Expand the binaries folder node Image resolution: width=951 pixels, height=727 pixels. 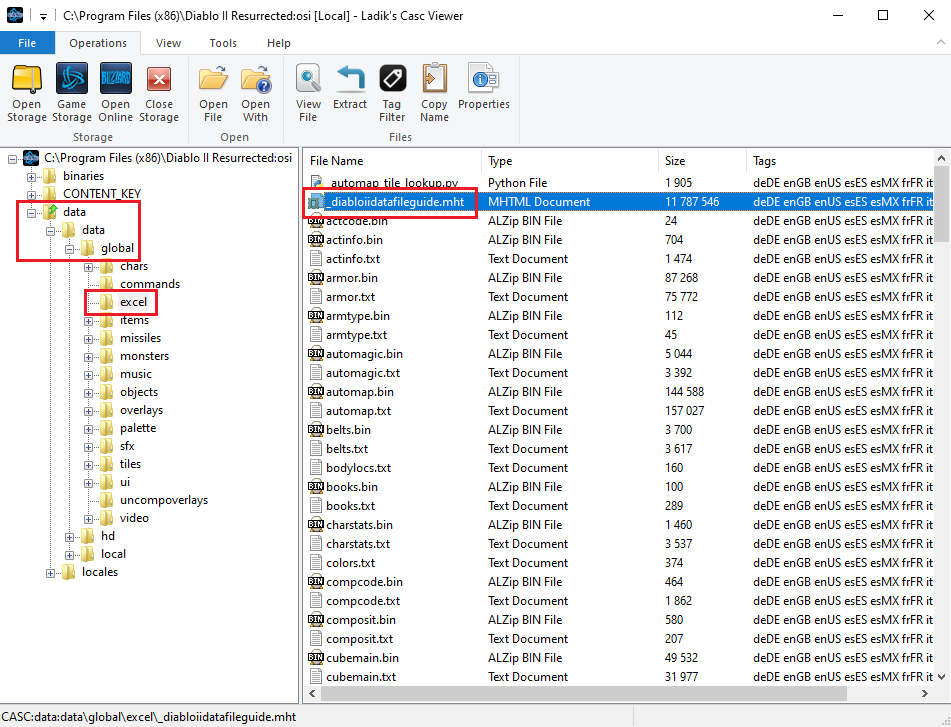point(32,177)
